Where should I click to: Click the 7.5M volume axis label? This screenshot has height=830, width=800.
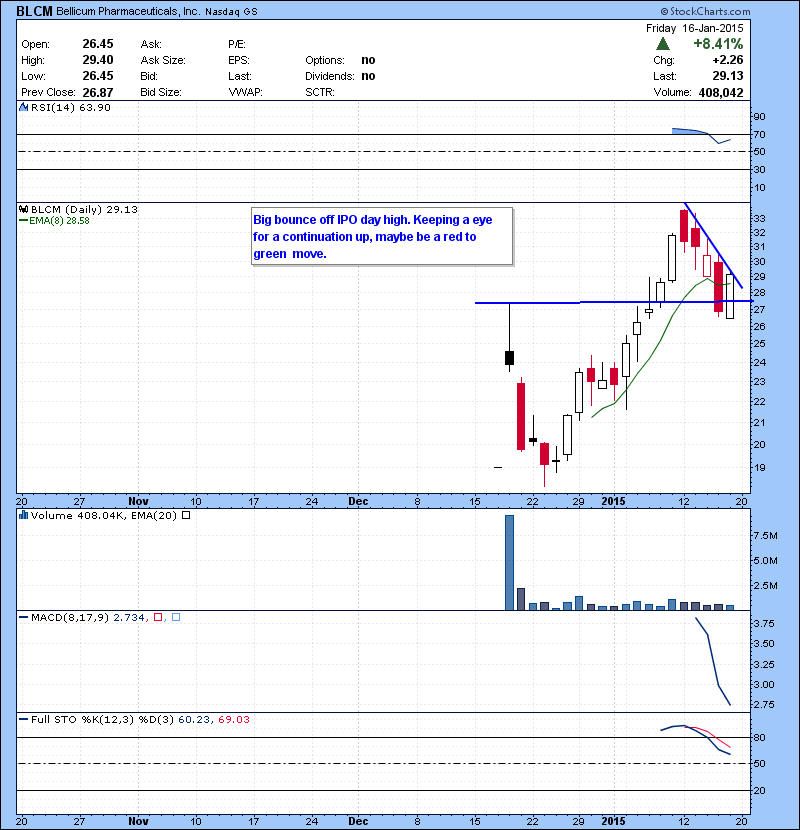click(x=766, y=536)
